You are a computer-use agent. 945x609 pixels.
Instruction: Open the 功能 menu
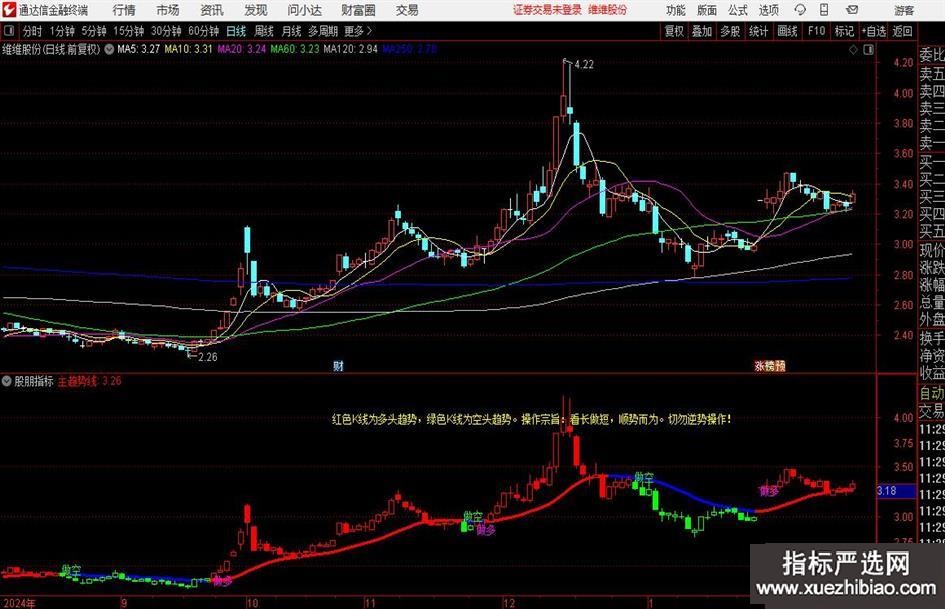(x=676, y=10)
